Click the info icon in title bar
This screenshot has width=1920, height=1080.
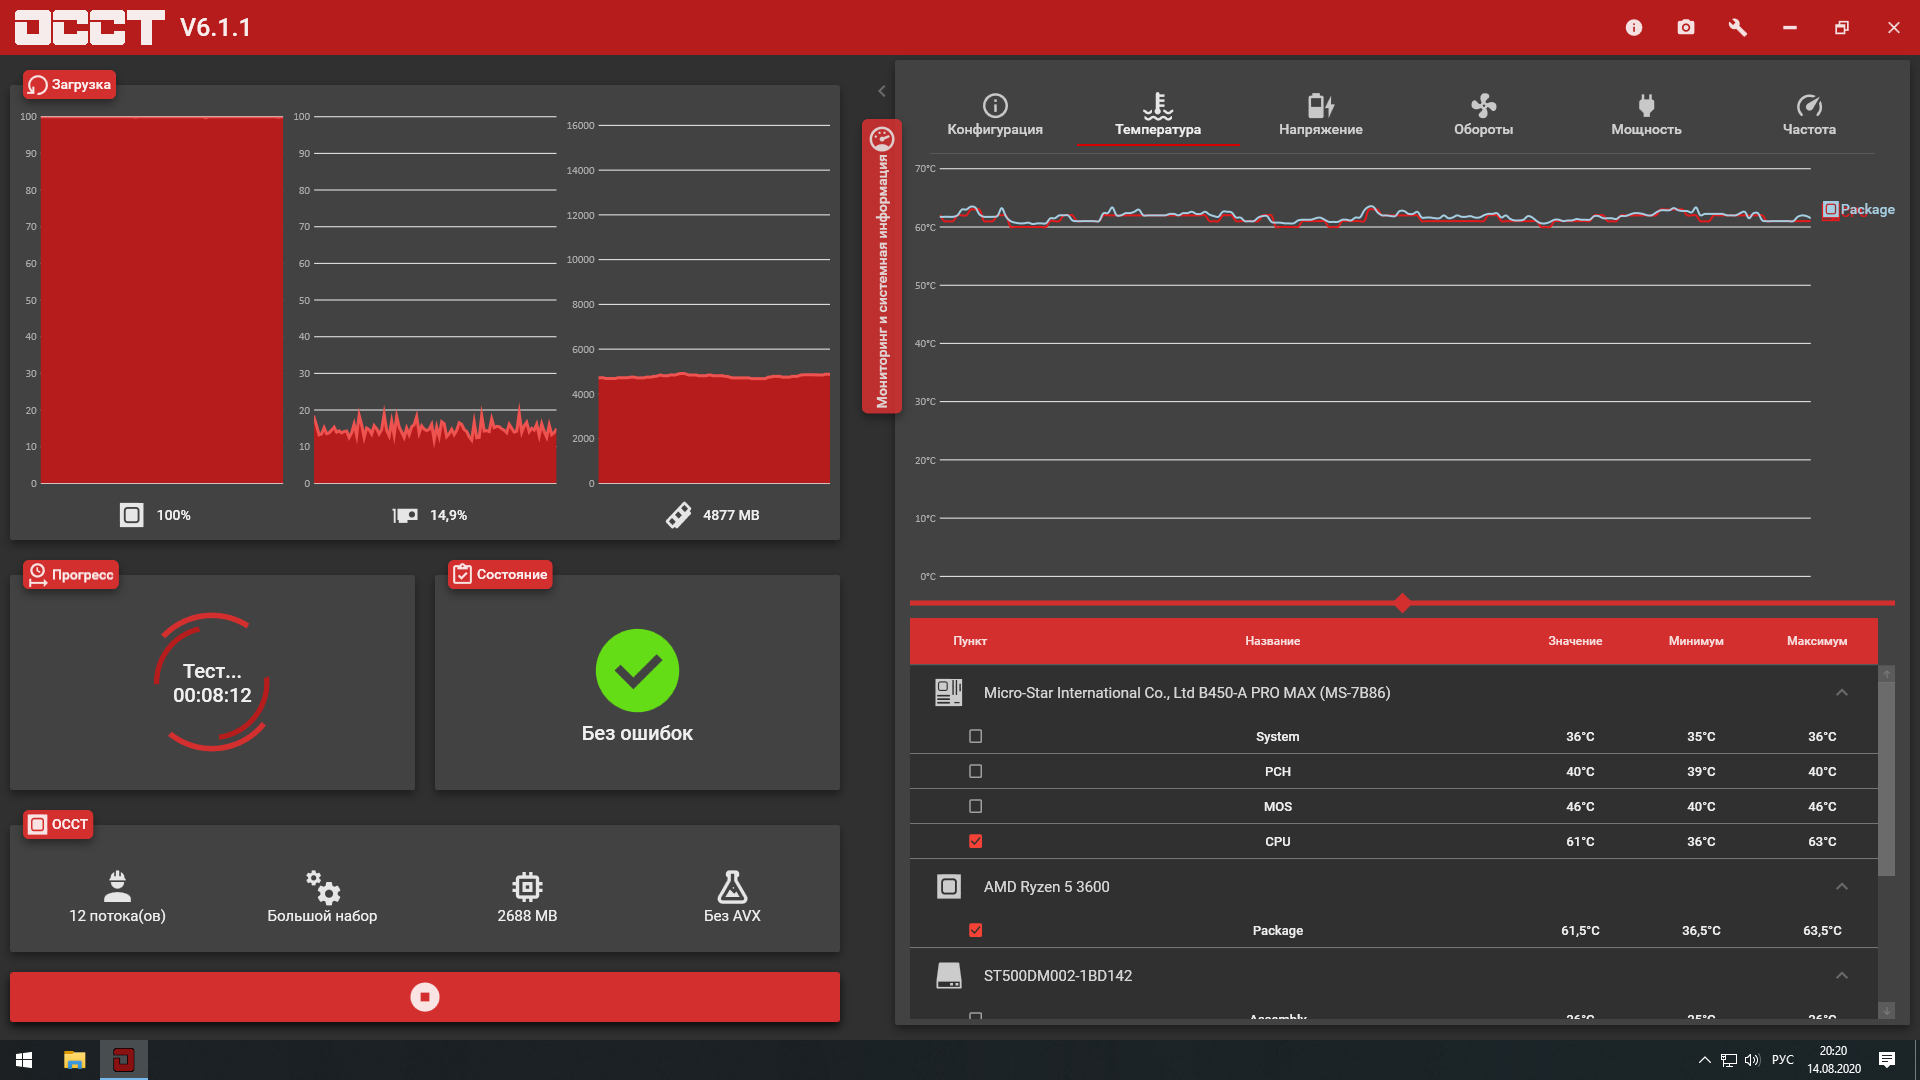coord(1634,28)
